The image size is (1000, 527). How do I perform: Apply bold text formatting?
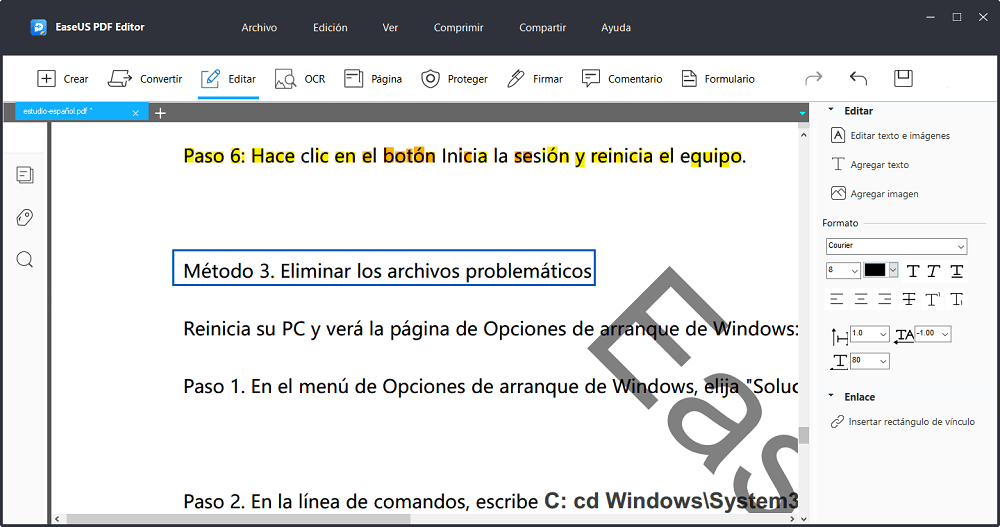pos(913,271)
